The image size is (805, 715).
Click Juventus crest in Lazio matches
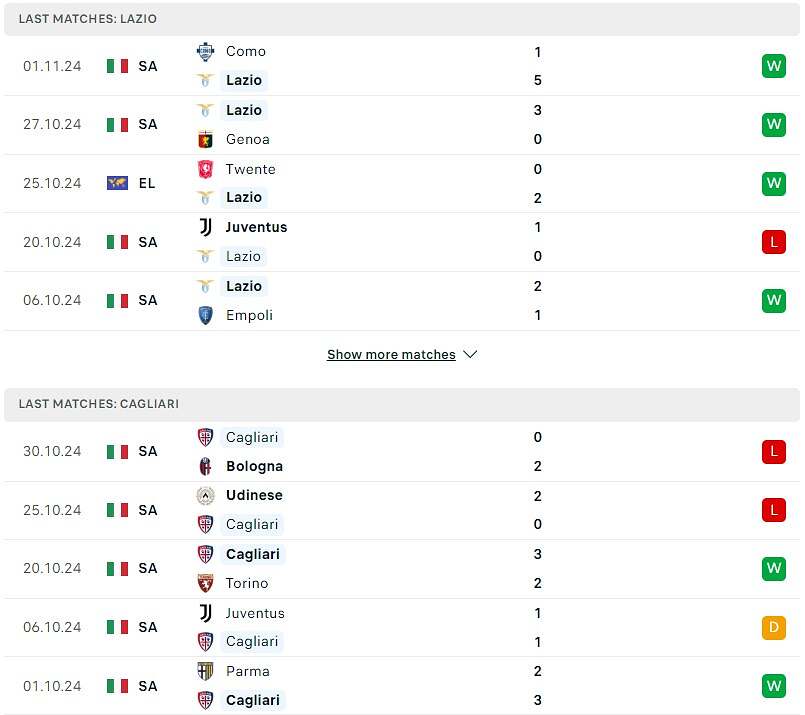click(x=205, y=227)
